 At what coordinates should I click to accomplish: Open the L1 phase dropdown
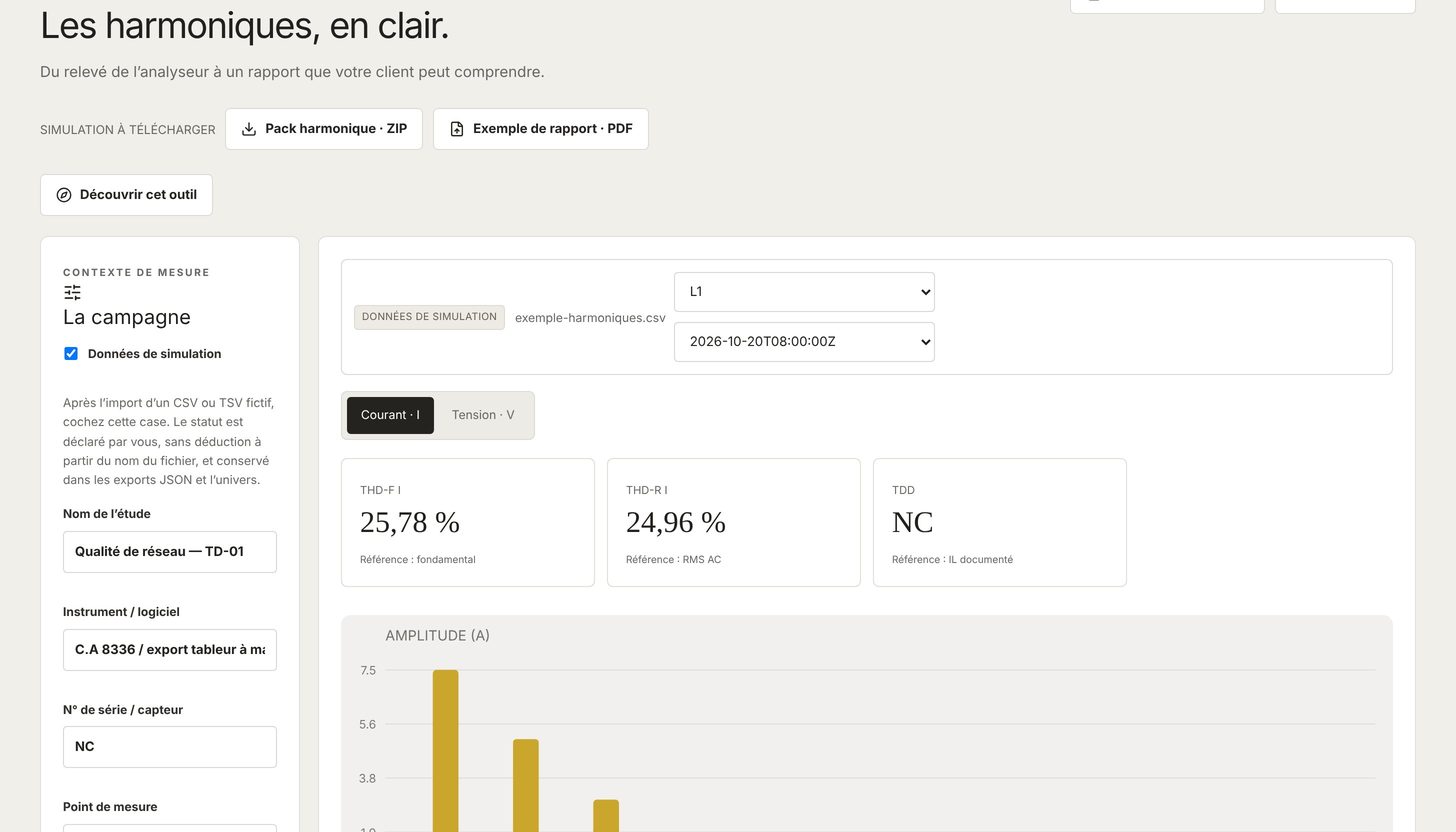804,292
